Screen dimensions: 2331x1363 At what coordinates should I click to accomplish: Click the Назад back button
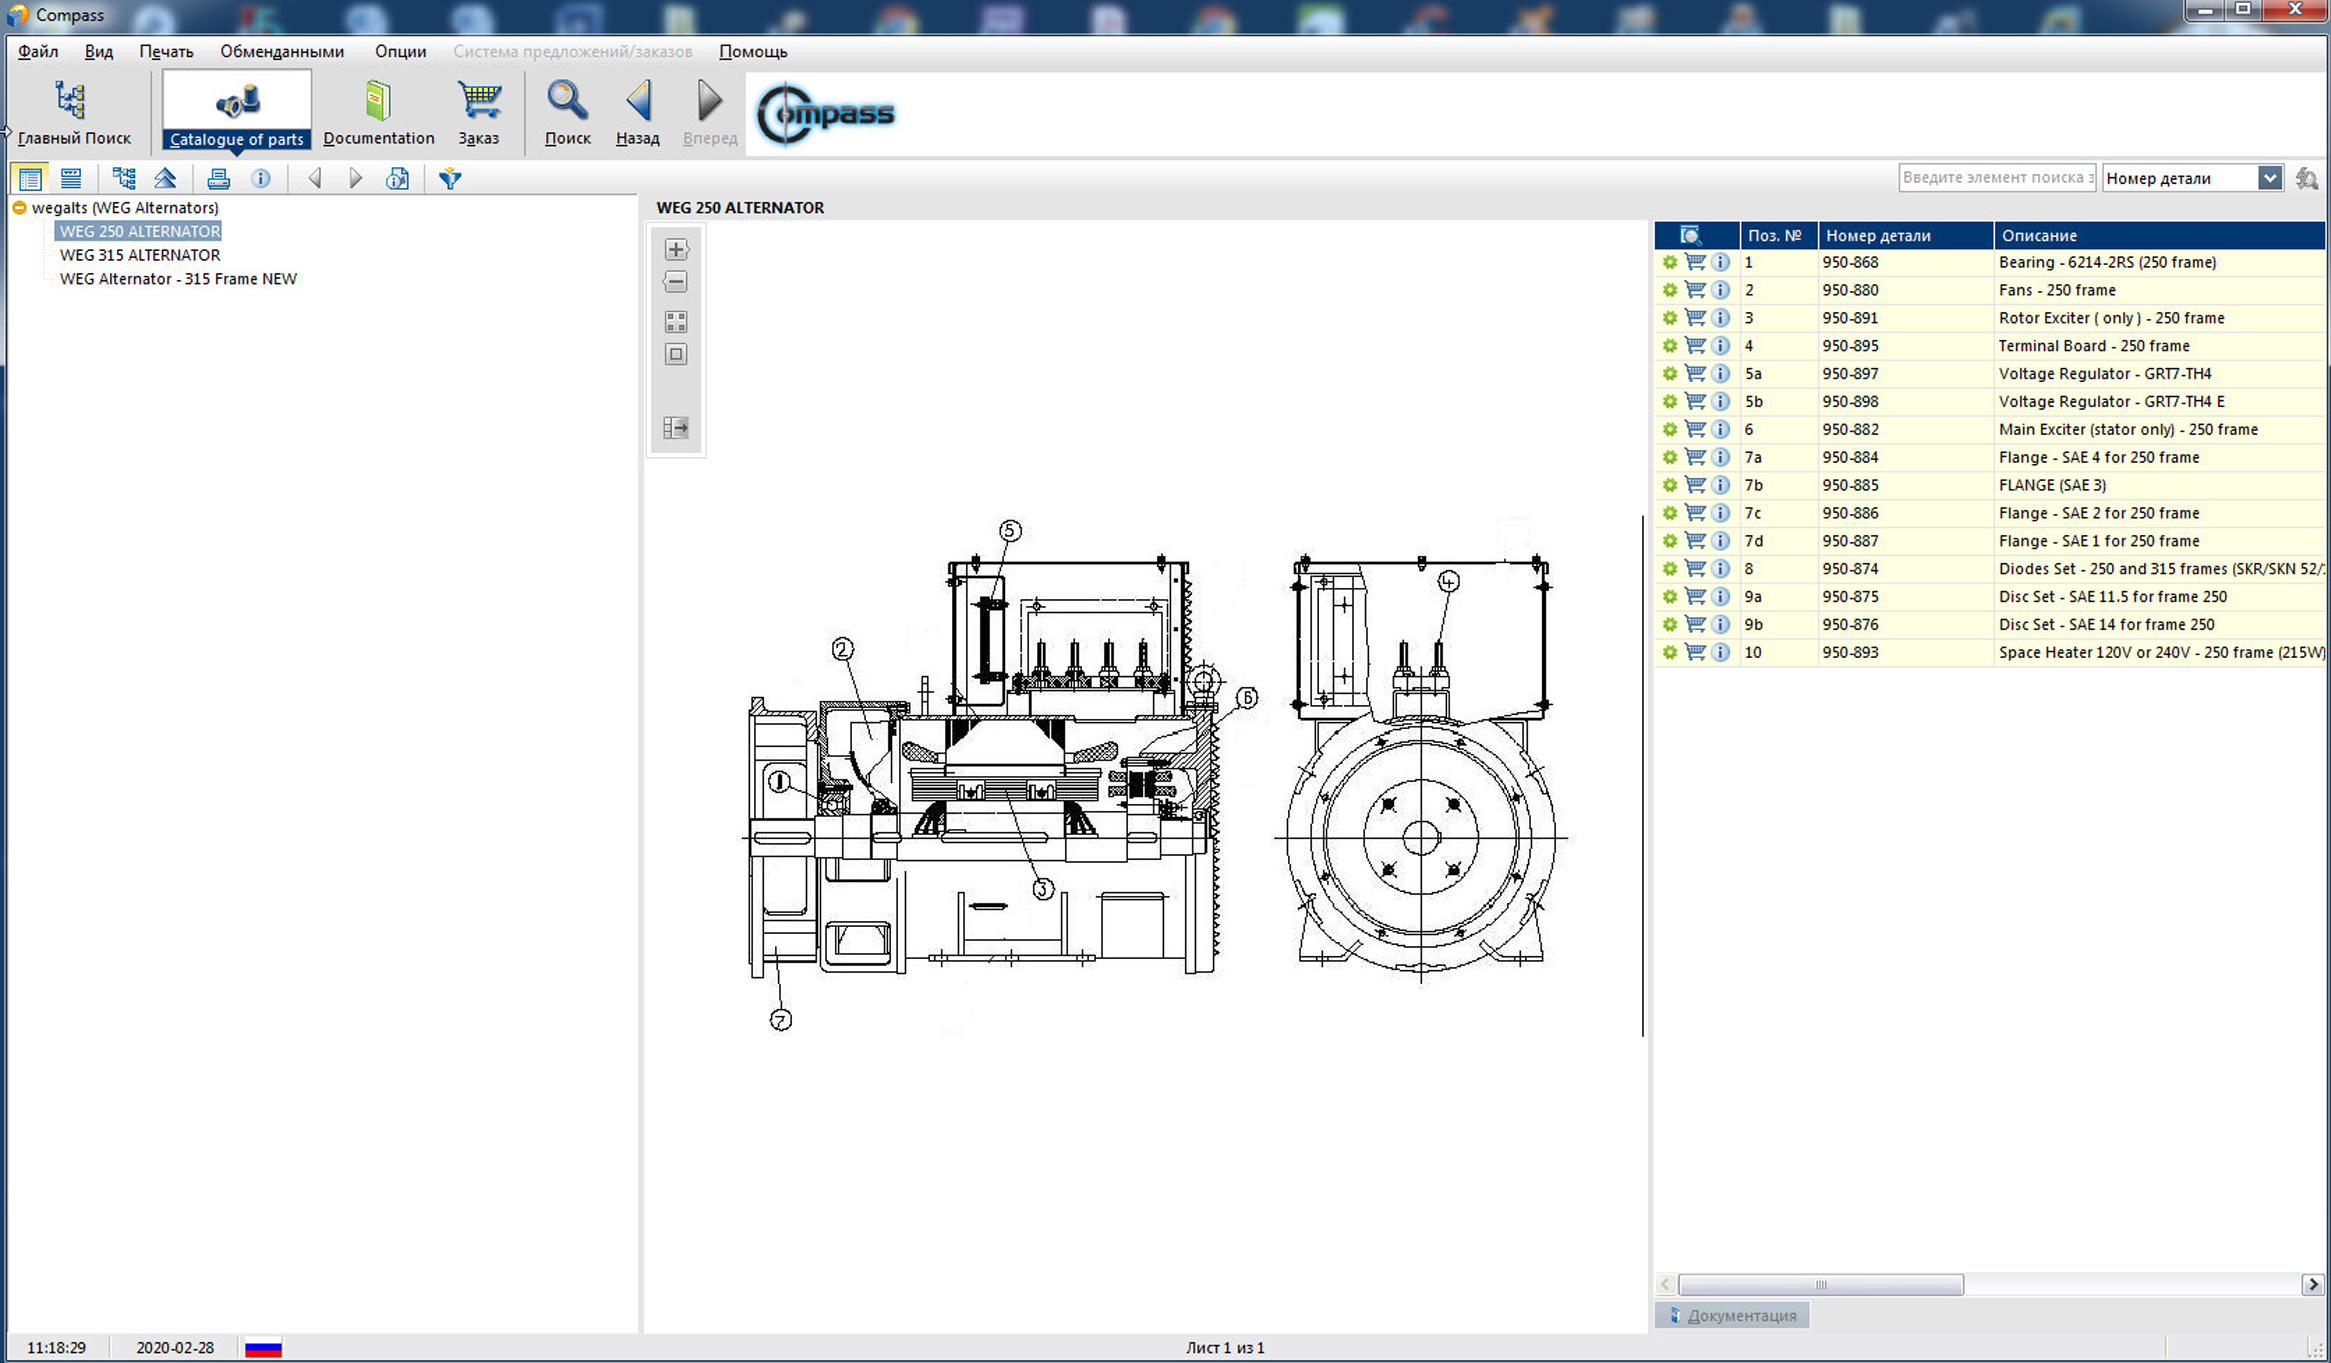coord(638,113)
